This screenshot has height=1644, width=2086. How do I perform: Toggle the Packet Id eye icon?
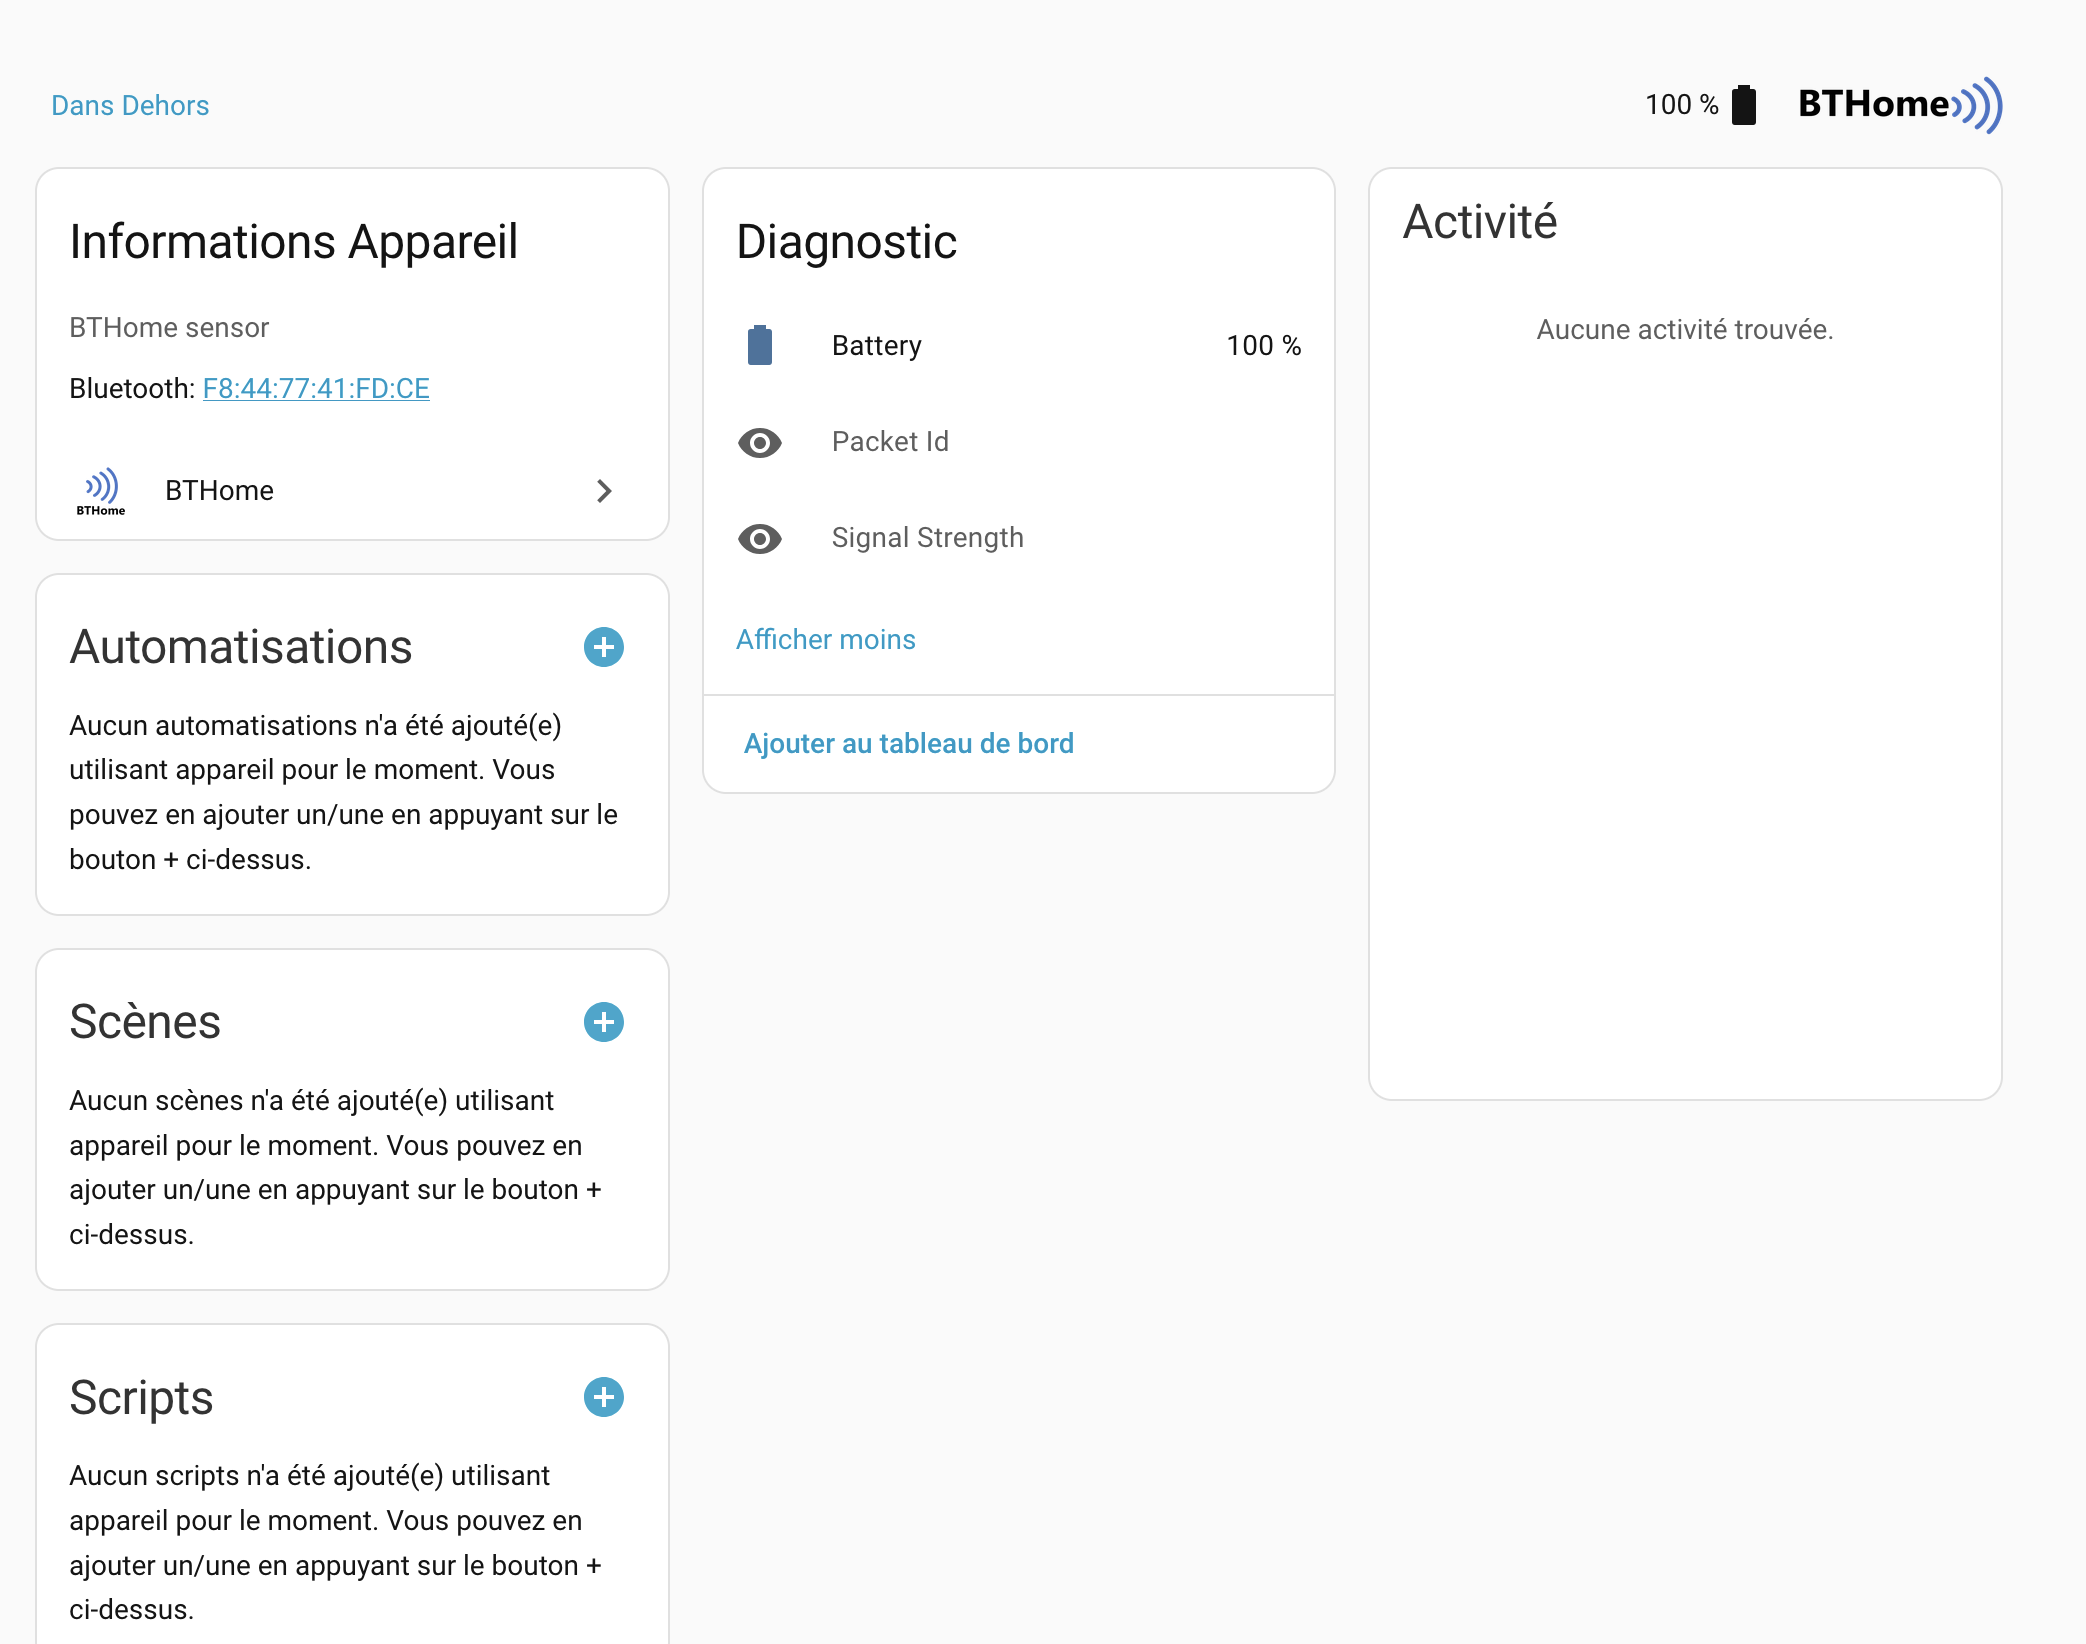pyautogui.click(x=760, y=442)
